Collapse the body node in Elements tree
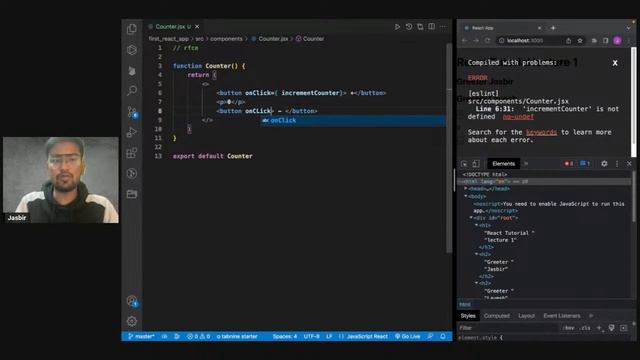The width and height of the screenshot is (640, 360). 466,196
